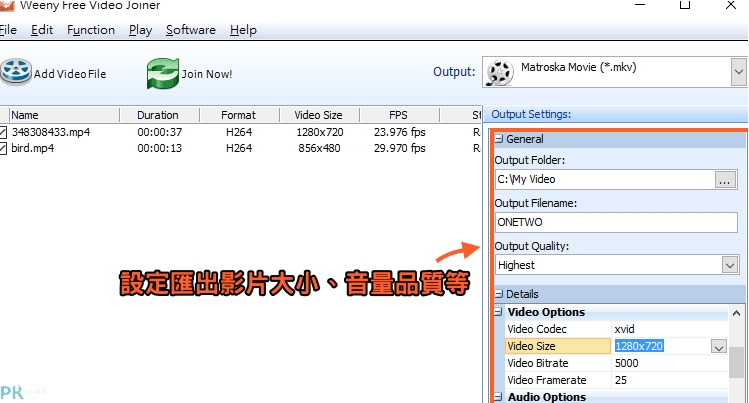Click the 00:00:13 duration cell
The height and width of the screenshot is (403, 749).
[x=160, y=148]
